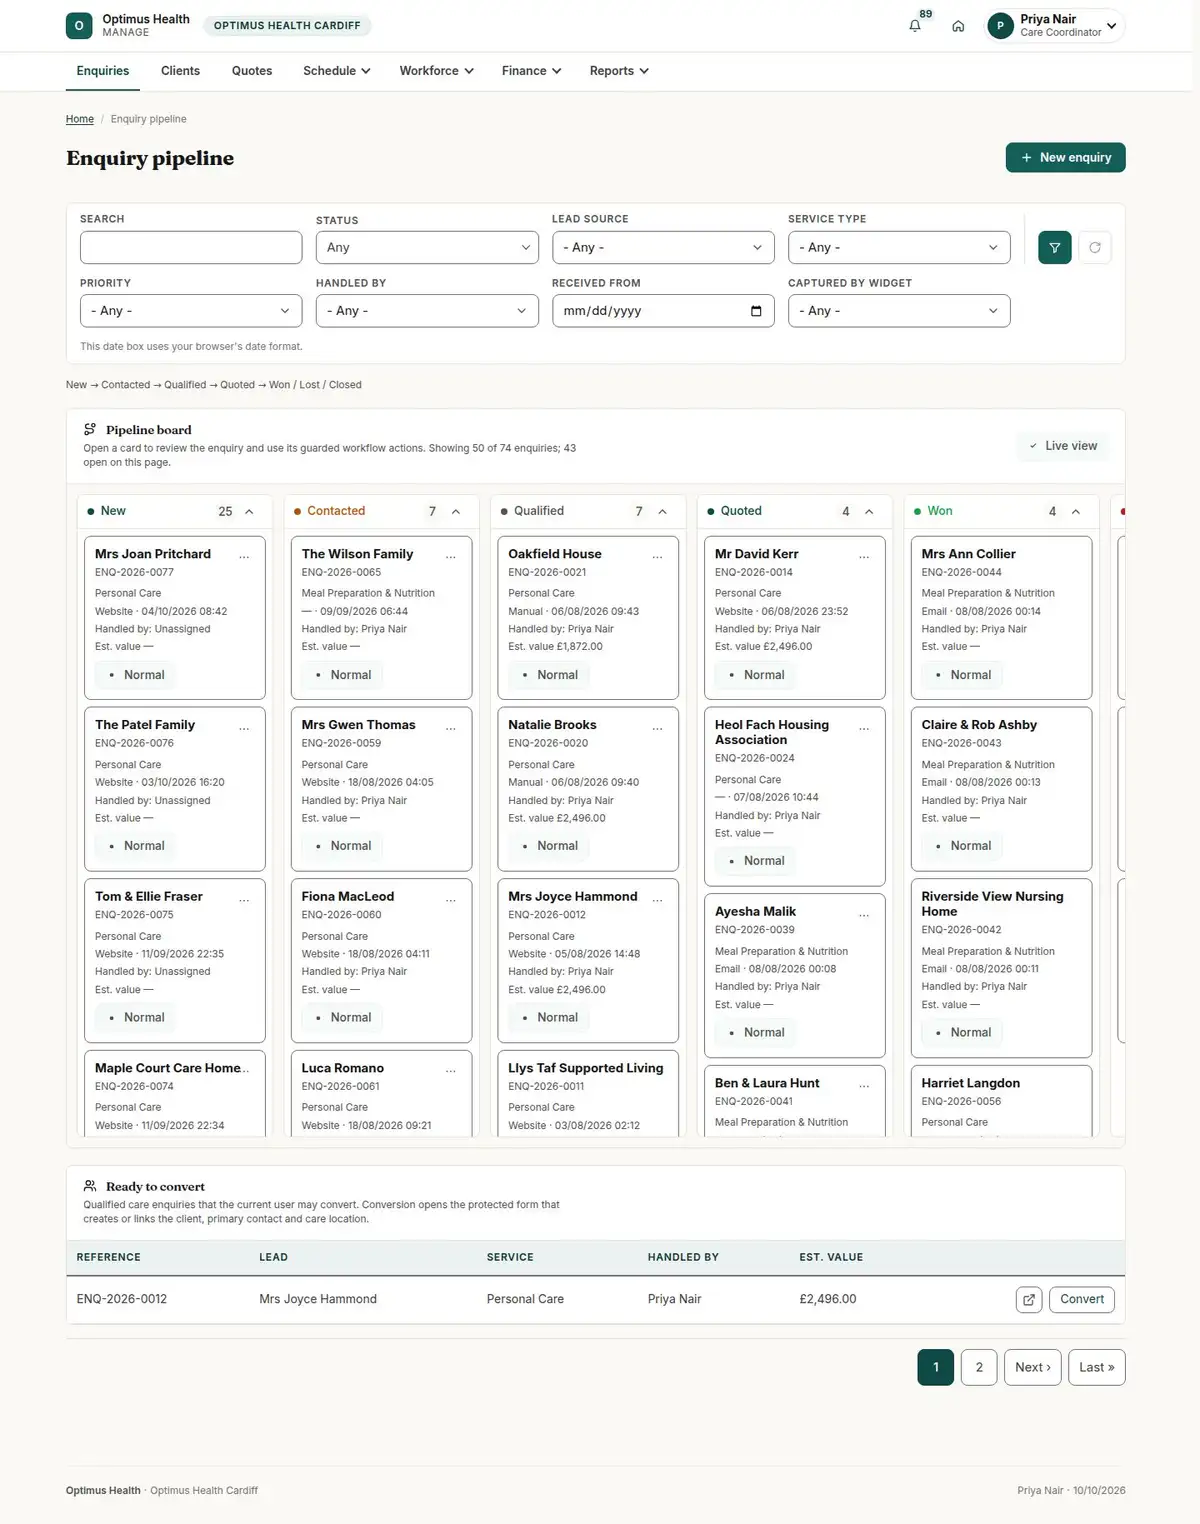Viewport: 1200px width, 1524px height.
Task: Expand the user account menu chevron
Action: (1111, 26)
